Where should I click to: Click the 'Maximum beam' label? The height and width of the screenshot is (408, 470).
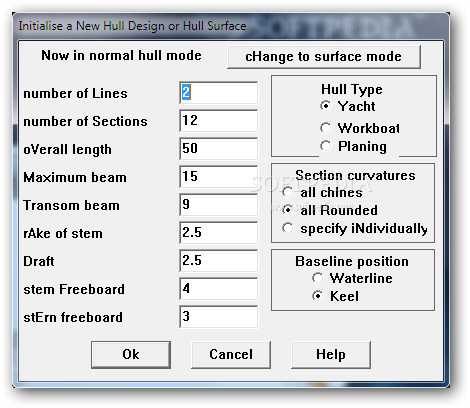pos(75,177)
